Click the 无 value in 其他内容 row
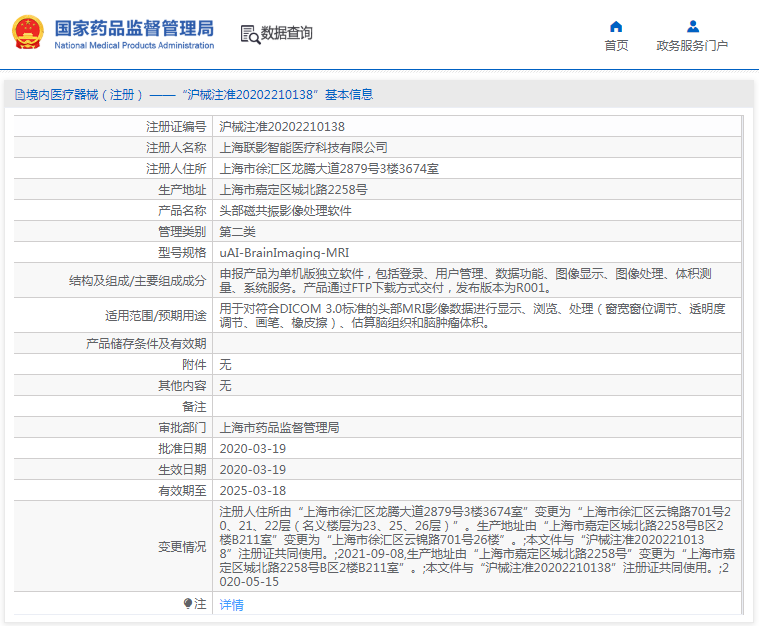759x626 pixels. click(x=225, y=386)
